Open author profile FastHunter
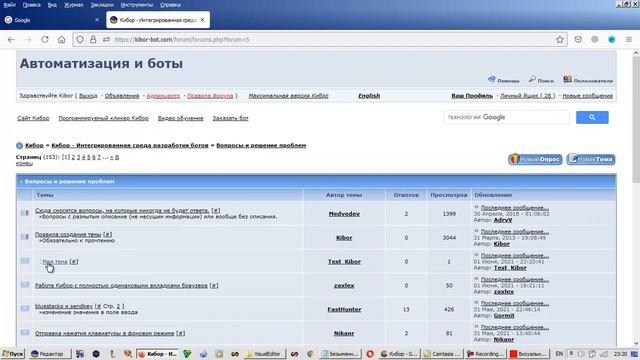 [344, 309]
